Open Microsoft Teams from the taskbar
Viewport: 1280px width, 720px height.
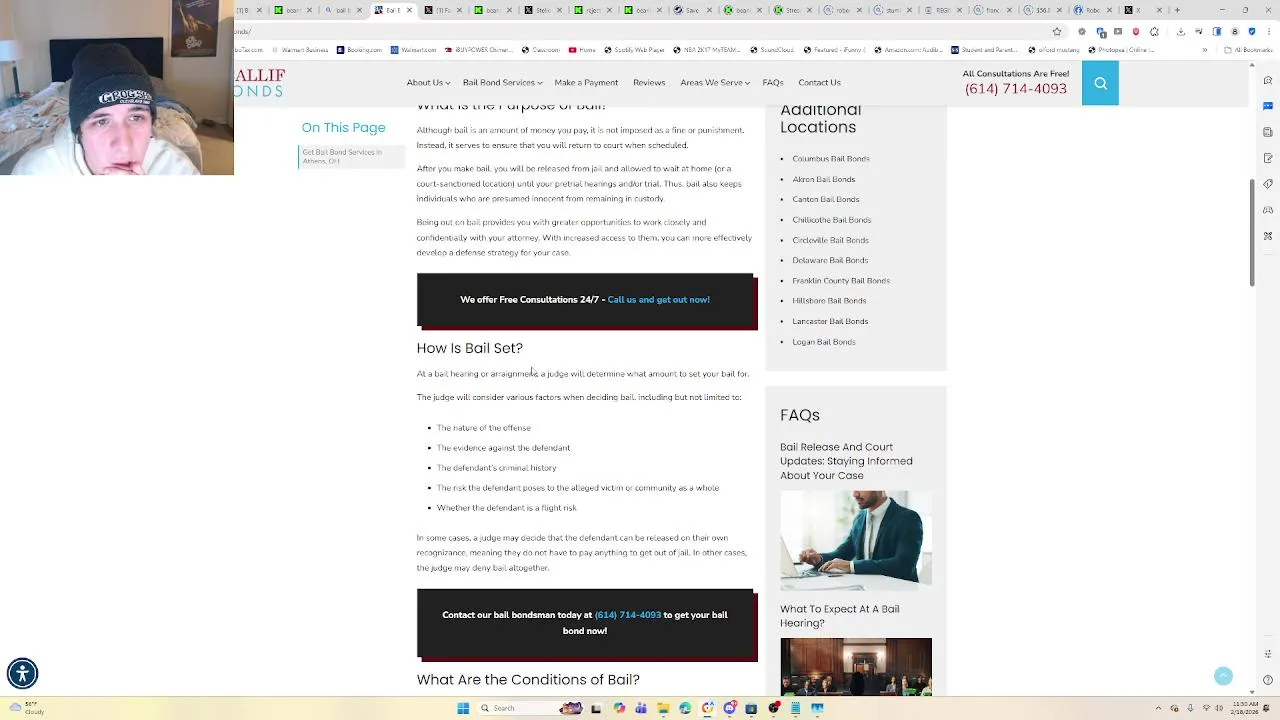[x=641, y=708]
